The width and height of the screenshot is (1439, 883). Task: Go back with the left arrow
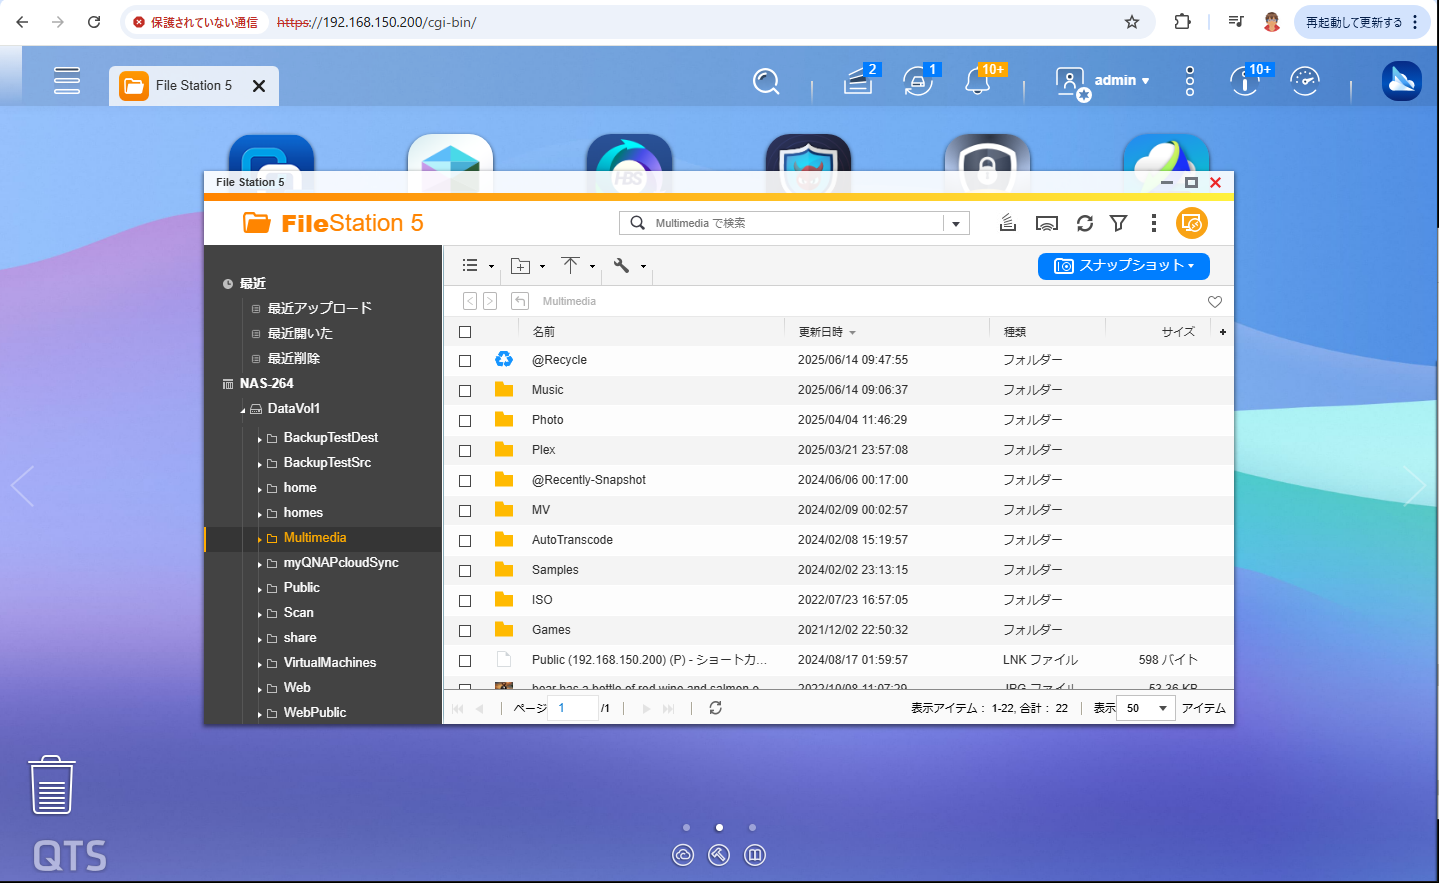coord(470,301)
